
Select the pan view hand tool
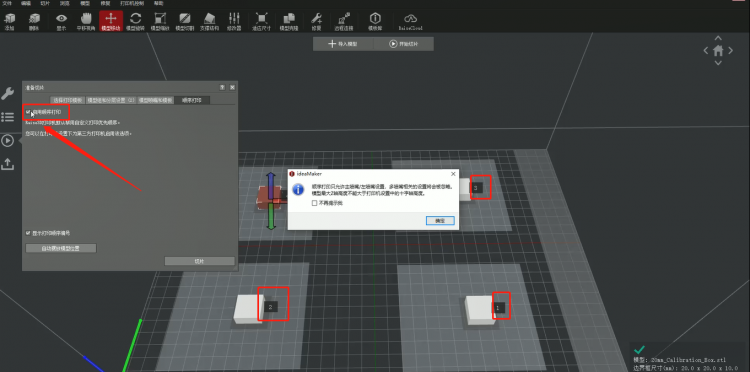click(x=86, y=21)
